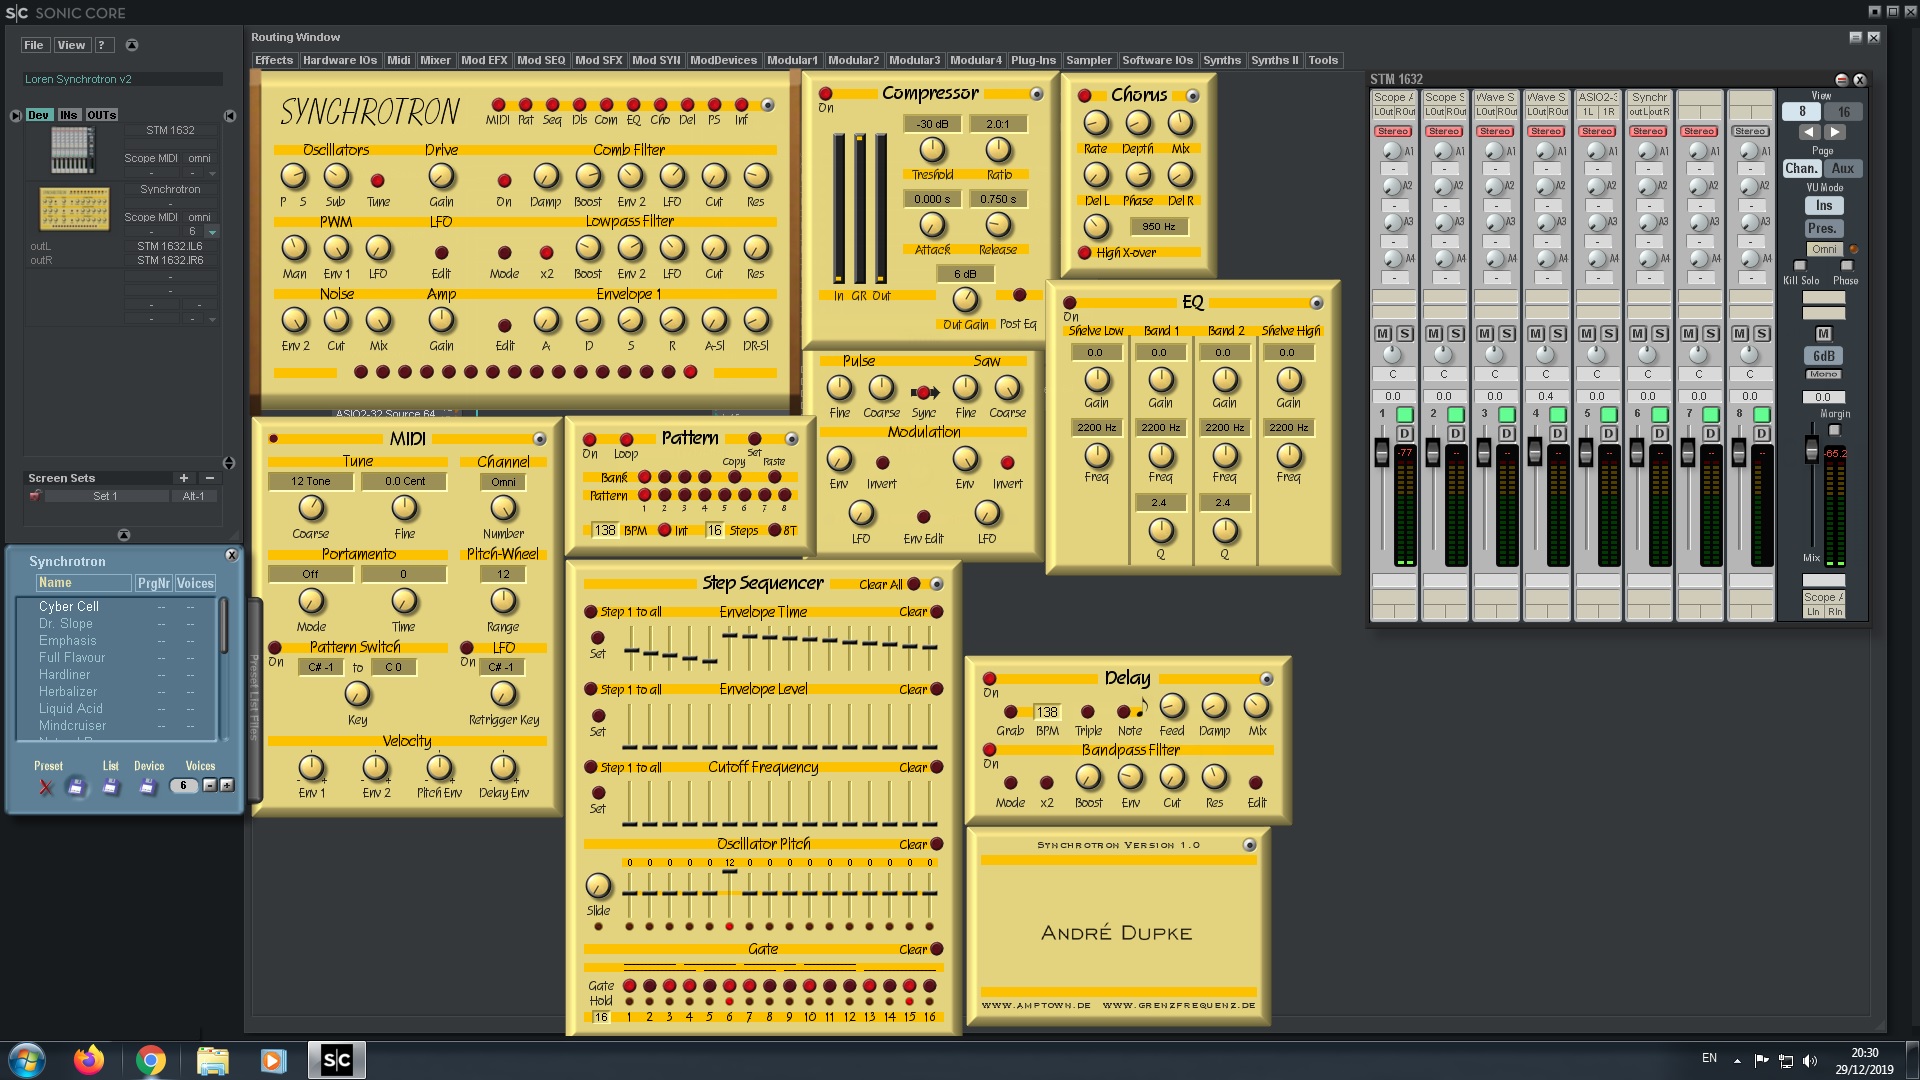Viewport: 1920px width, 1080px height.
Task: Open the View menu
Action: pos(71,45)
